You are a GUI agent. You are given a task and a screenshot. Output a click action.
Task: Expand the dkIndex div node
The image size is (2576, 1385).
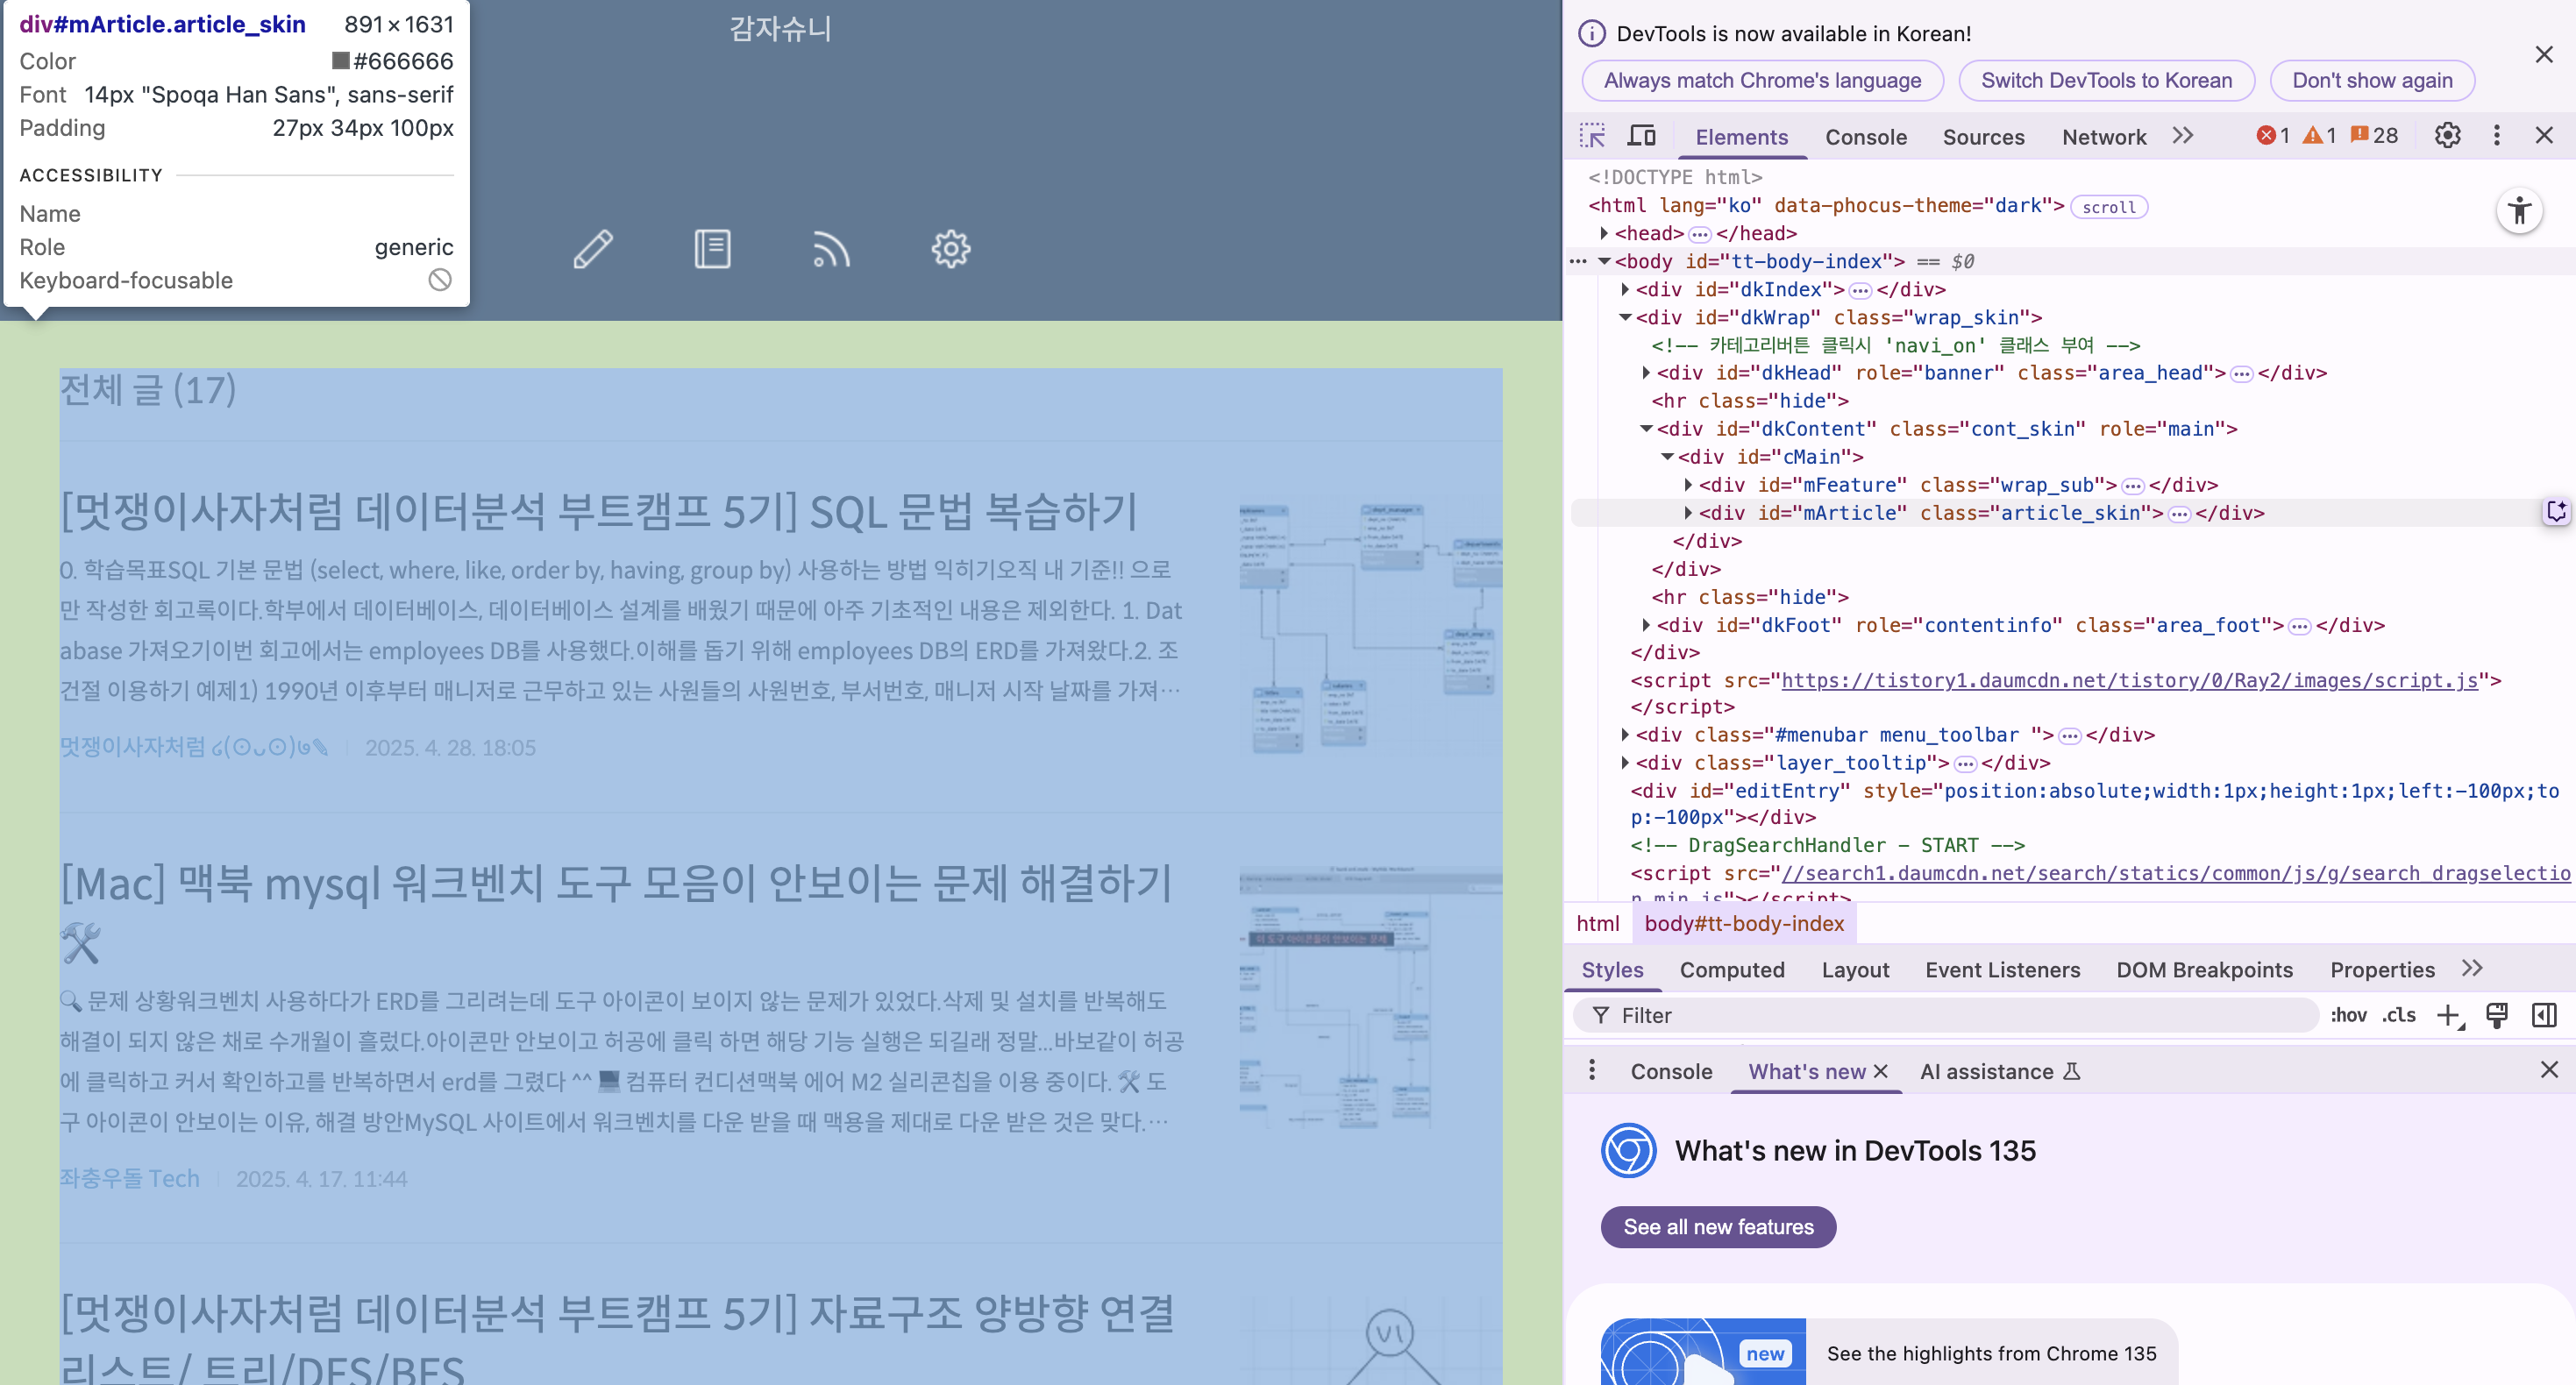tap(1625, 289)
